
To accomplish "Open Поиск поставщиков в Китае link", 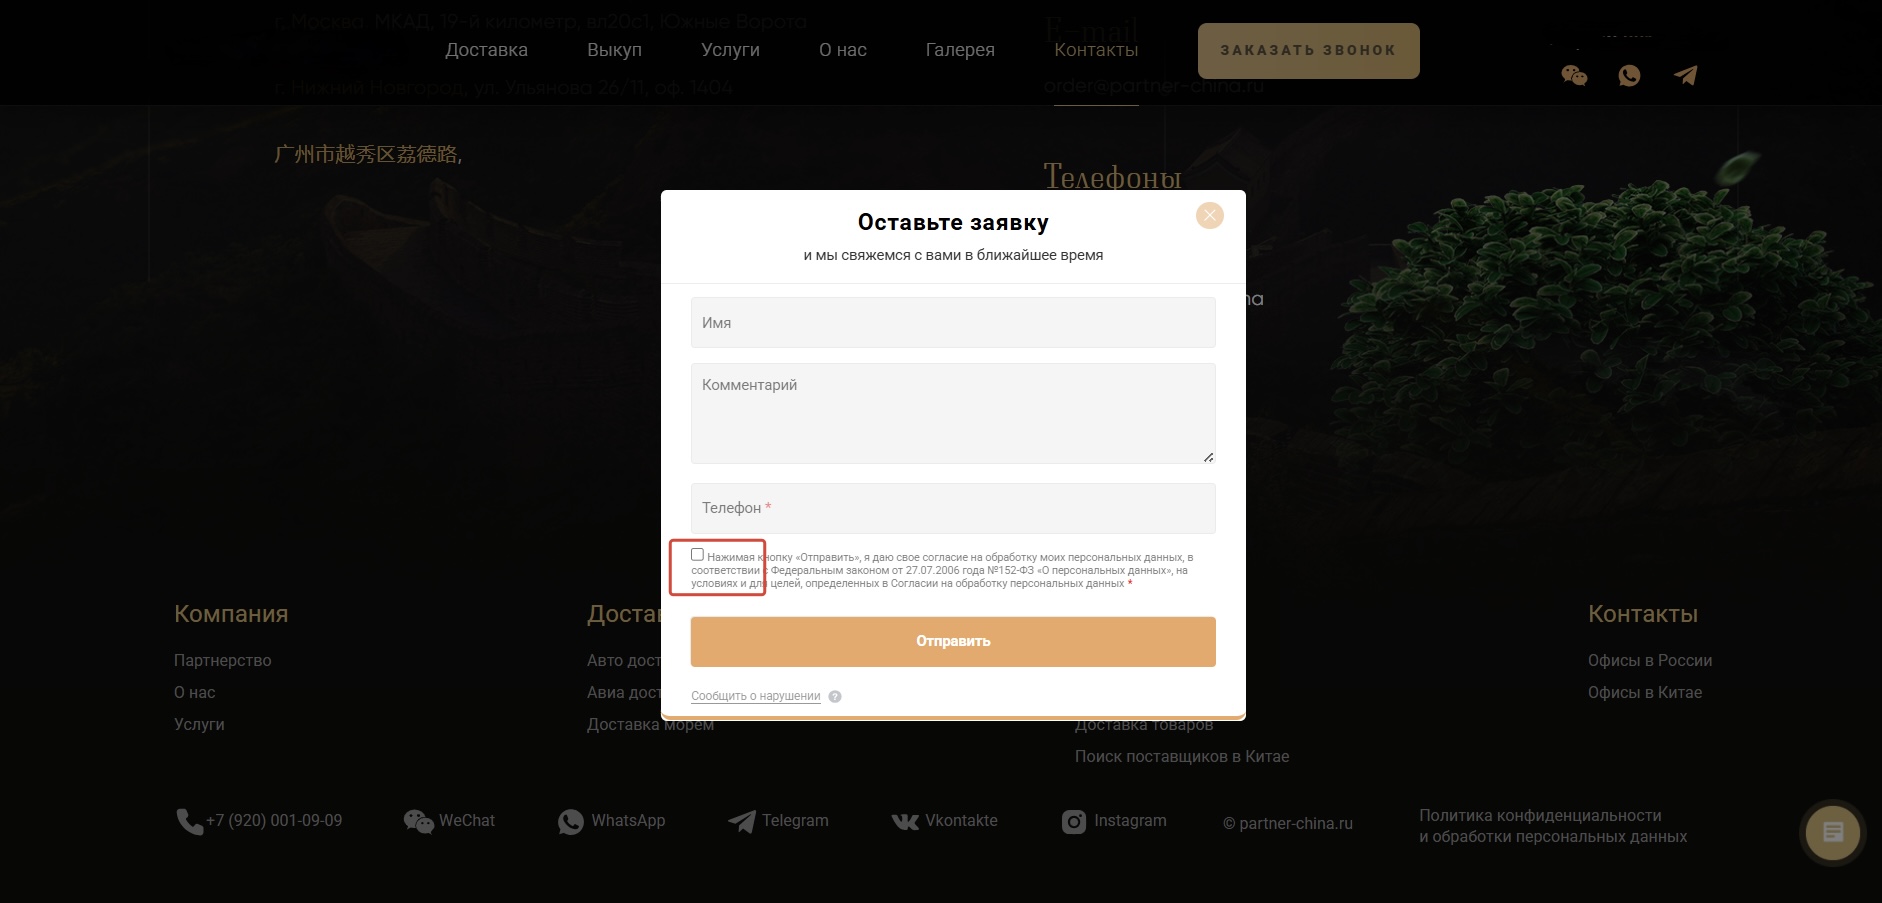I will (1182, 756).
